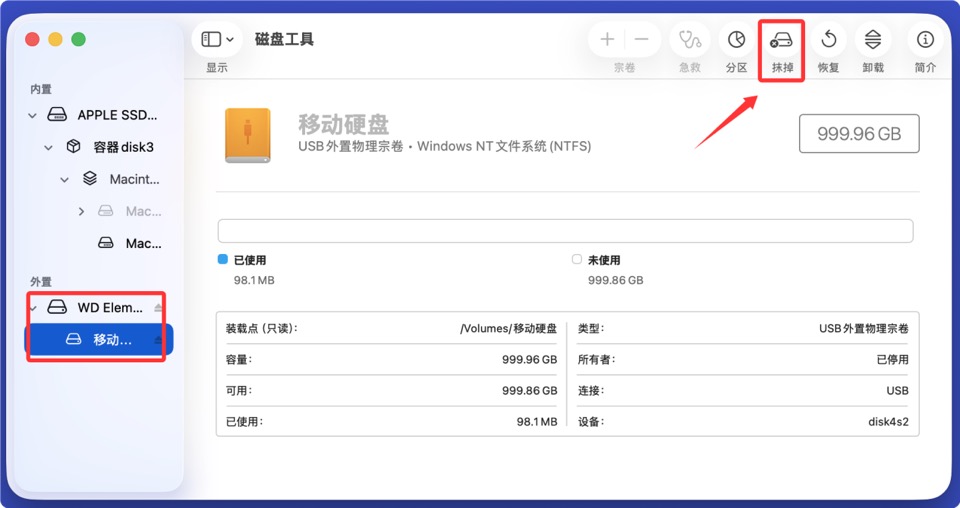Click the 磁盘工具 window title

(x=284, y=40)
